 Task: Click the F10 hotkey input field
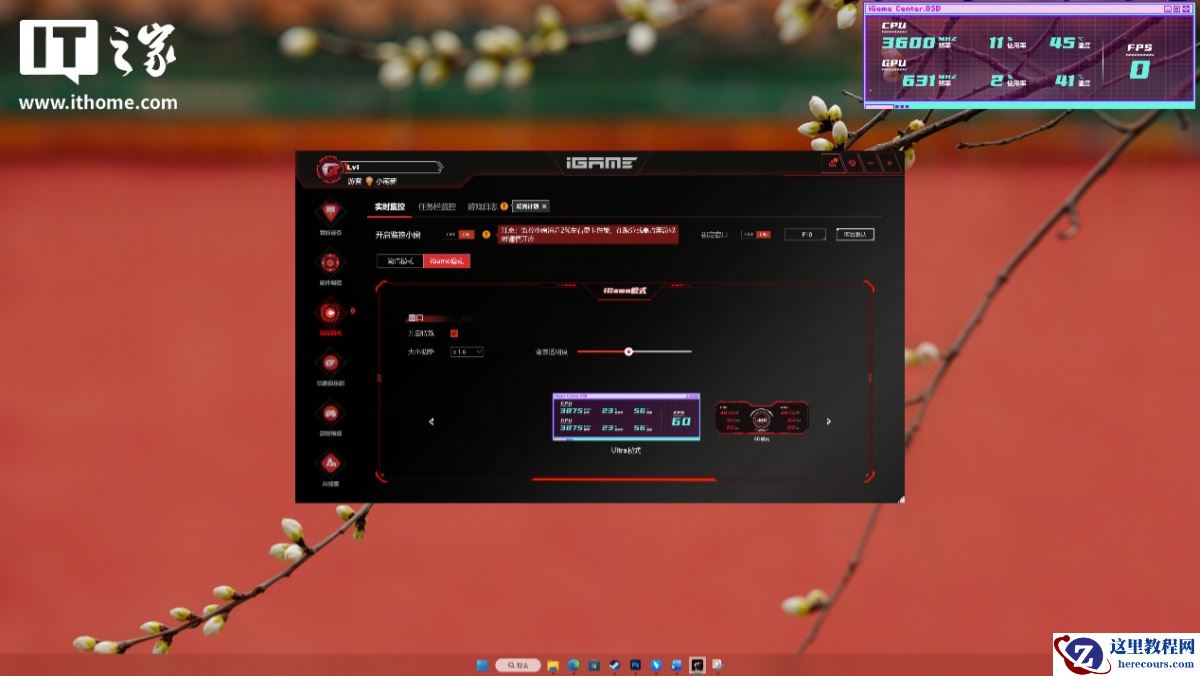[x=805, y=234]
